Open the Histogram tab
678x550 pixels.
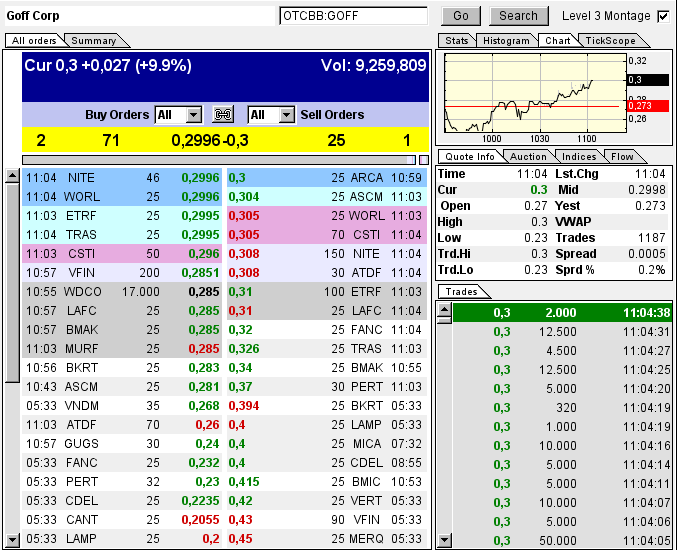tap(505, 41)
